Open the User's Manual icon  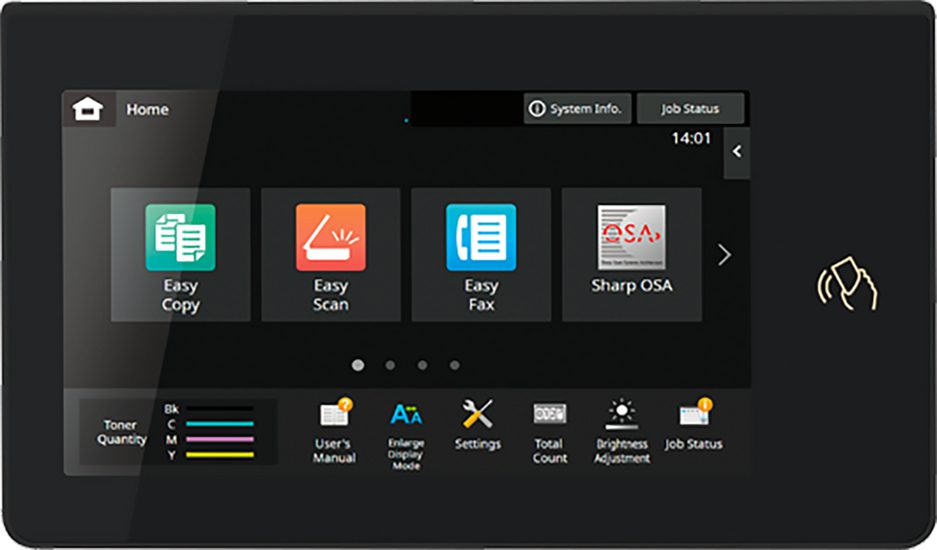335,431
